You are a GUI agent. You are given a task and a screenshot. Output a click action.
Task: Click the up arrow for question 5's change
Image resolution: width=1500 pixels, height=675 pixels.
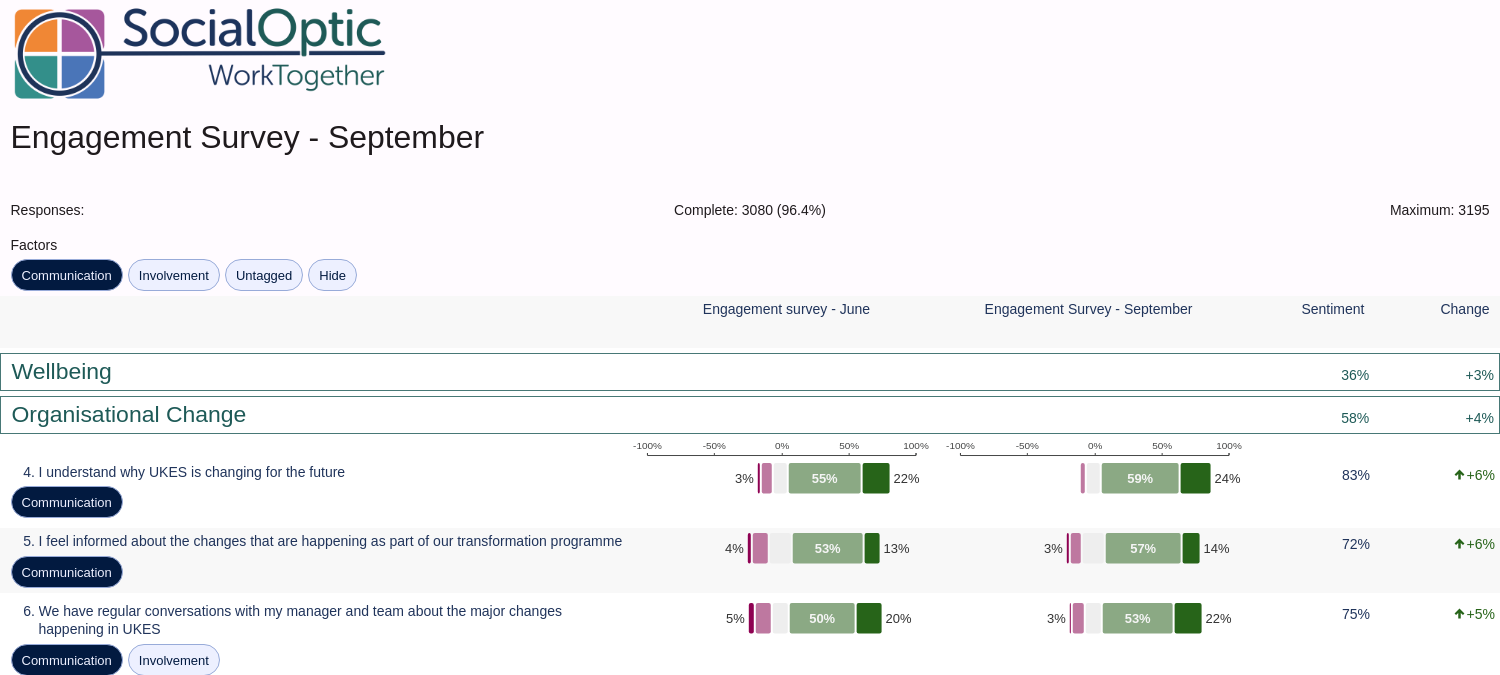pos(1459,544)
